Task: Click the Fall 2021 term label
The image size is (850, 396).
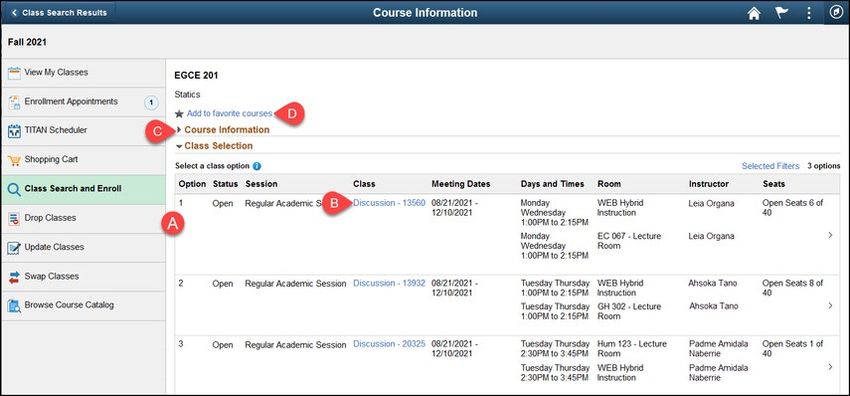Action: [27, 42]
